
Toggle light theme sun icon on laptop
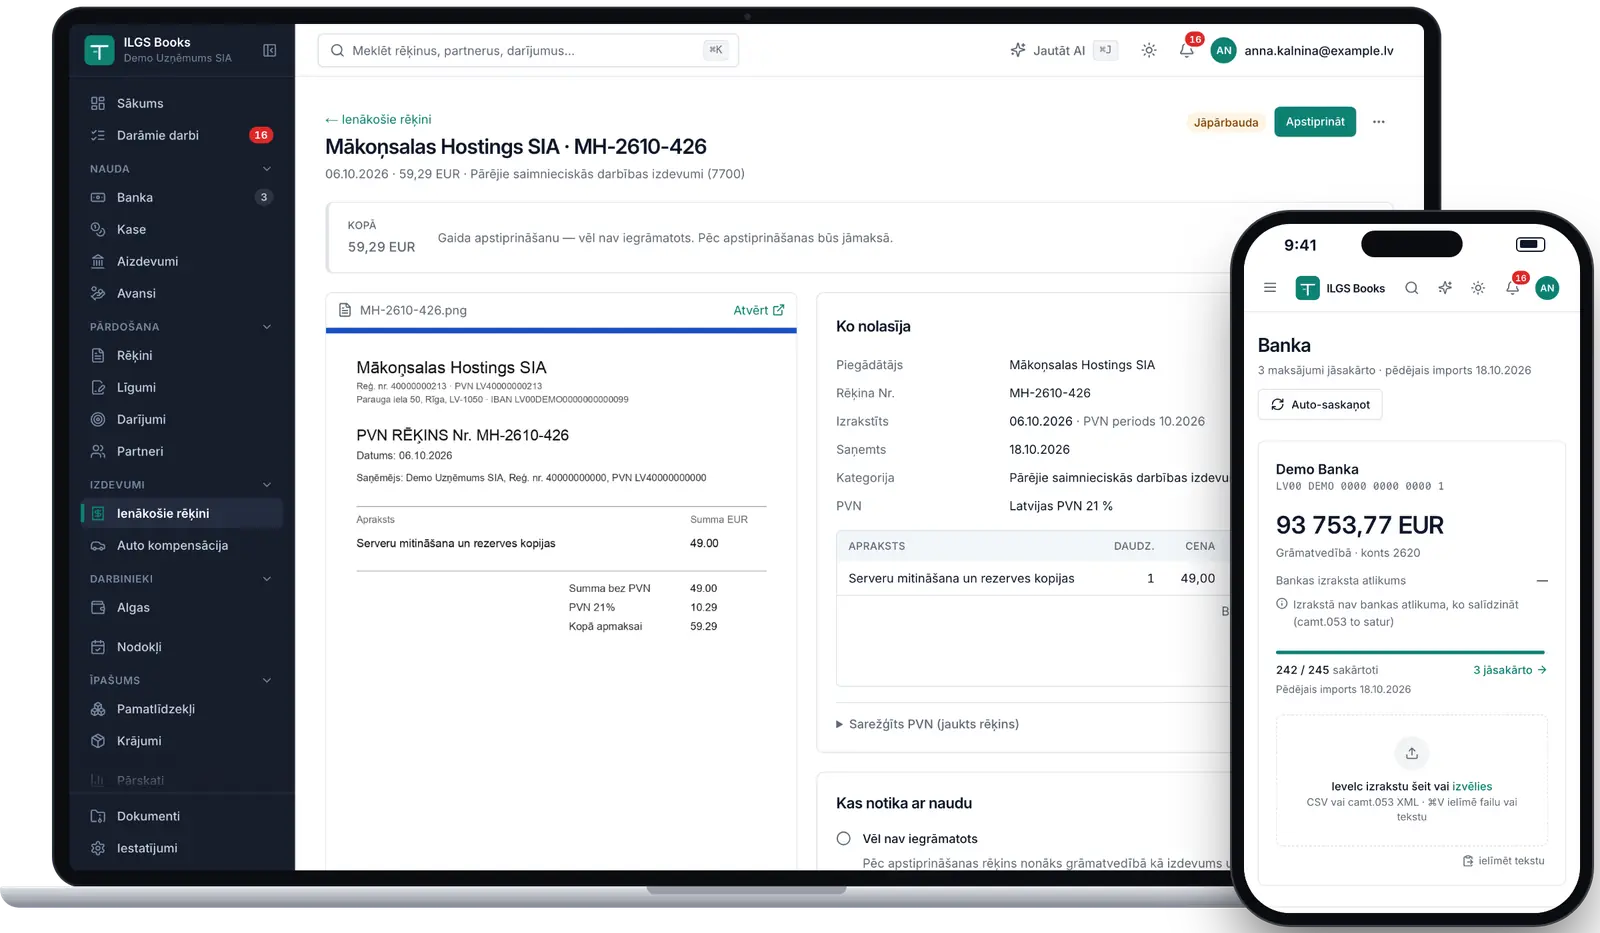tap(1149, 50)
